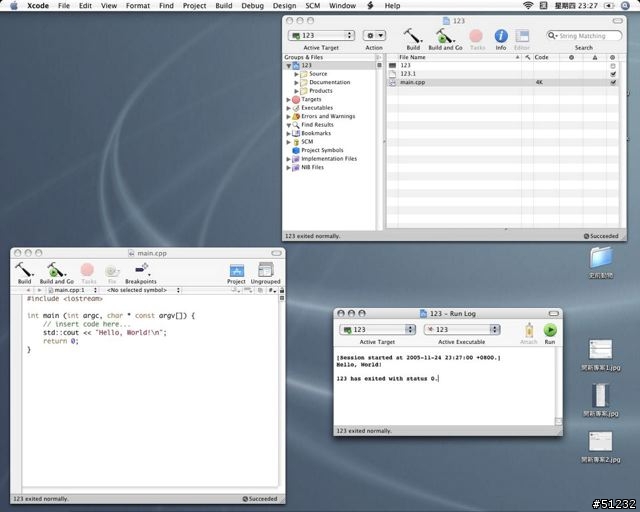This screenshot has width=640, height=512.
Task: Open the Spotlight search icon in menu bar
Action: pyautogui.click(x=626, y=6)
